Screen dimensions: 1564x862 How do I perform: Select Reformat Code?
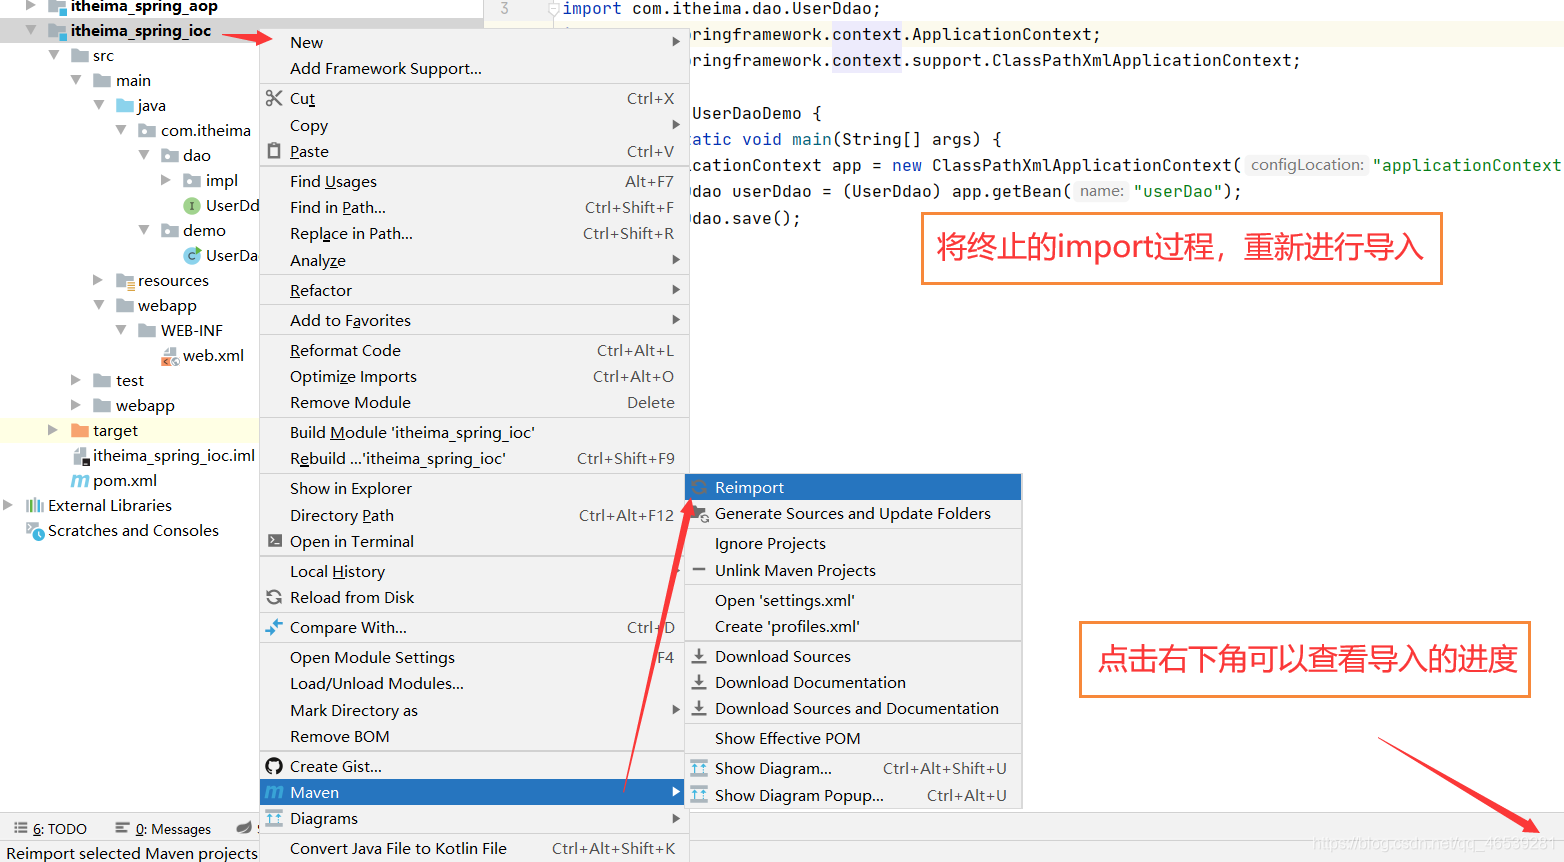(x=472, y=350)
